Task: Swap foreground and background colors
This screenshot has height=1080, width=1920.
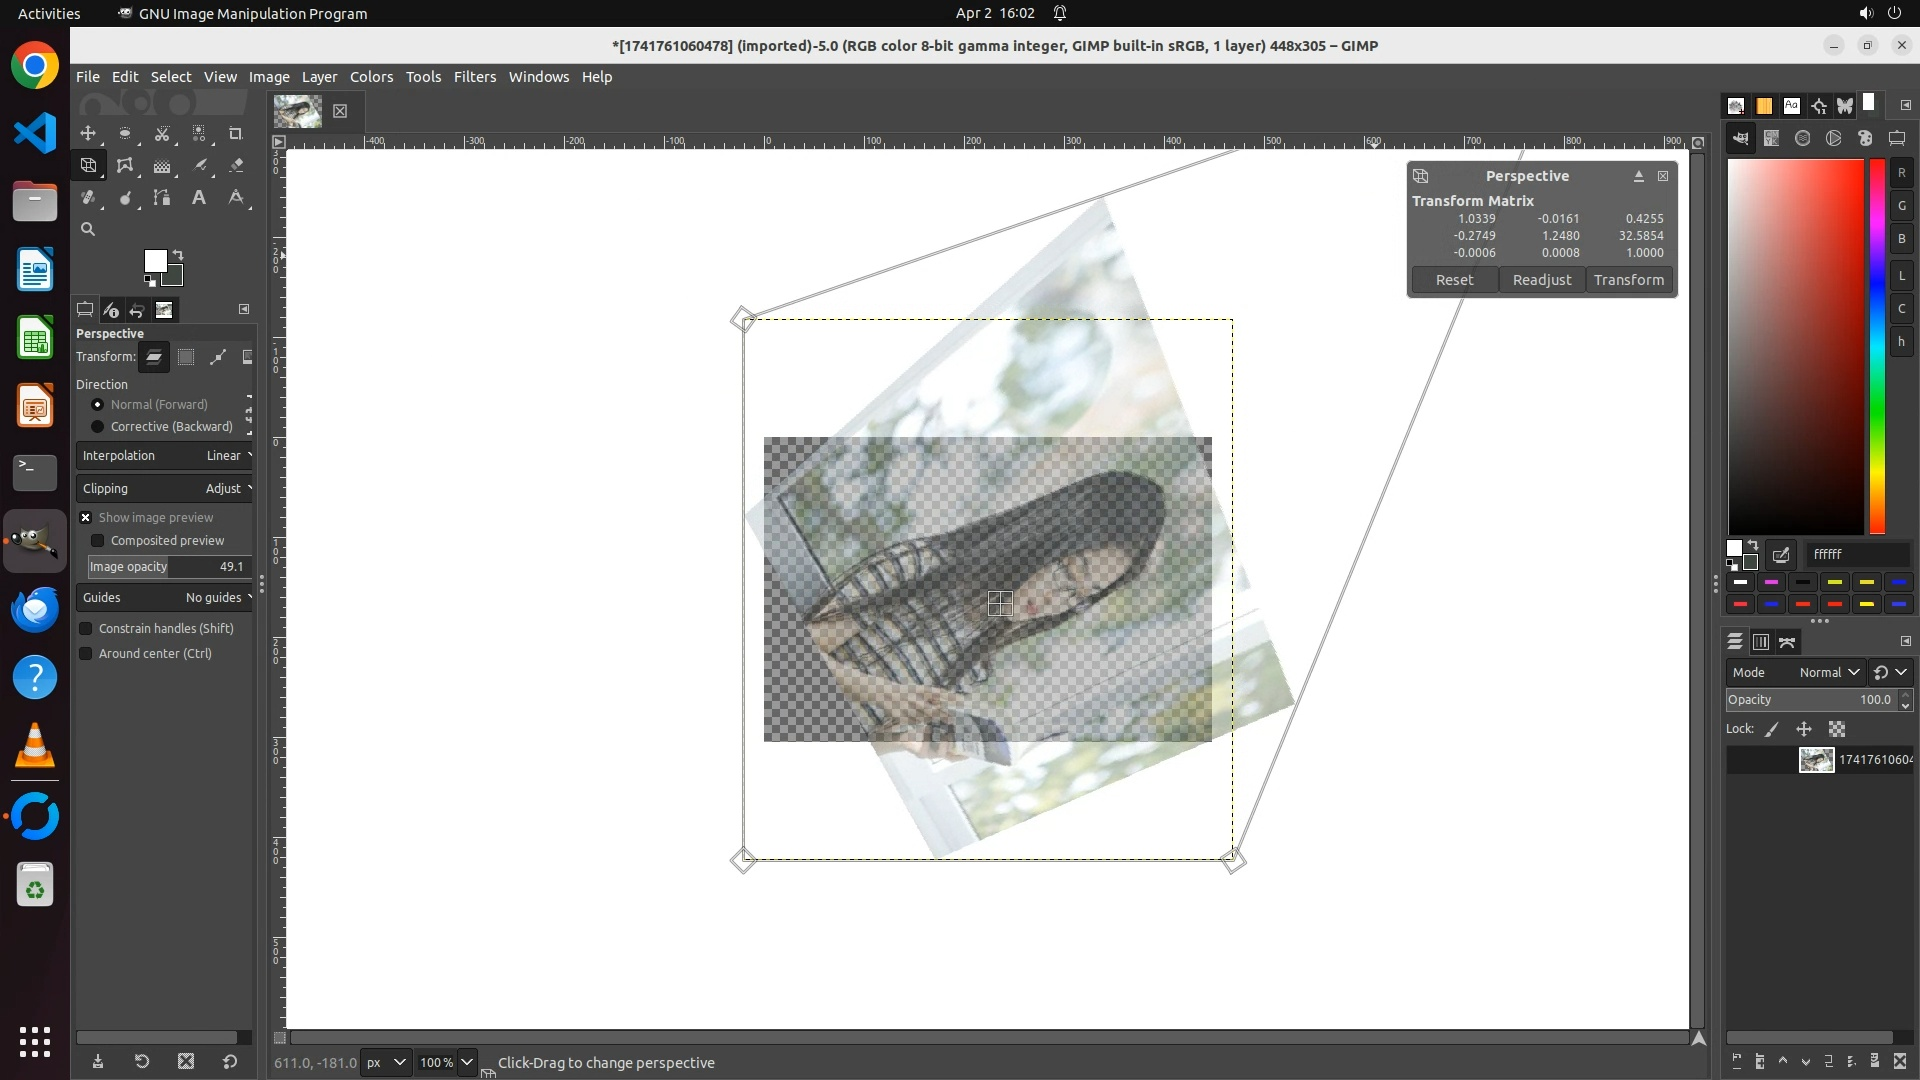Action: (x=178, y=255)
